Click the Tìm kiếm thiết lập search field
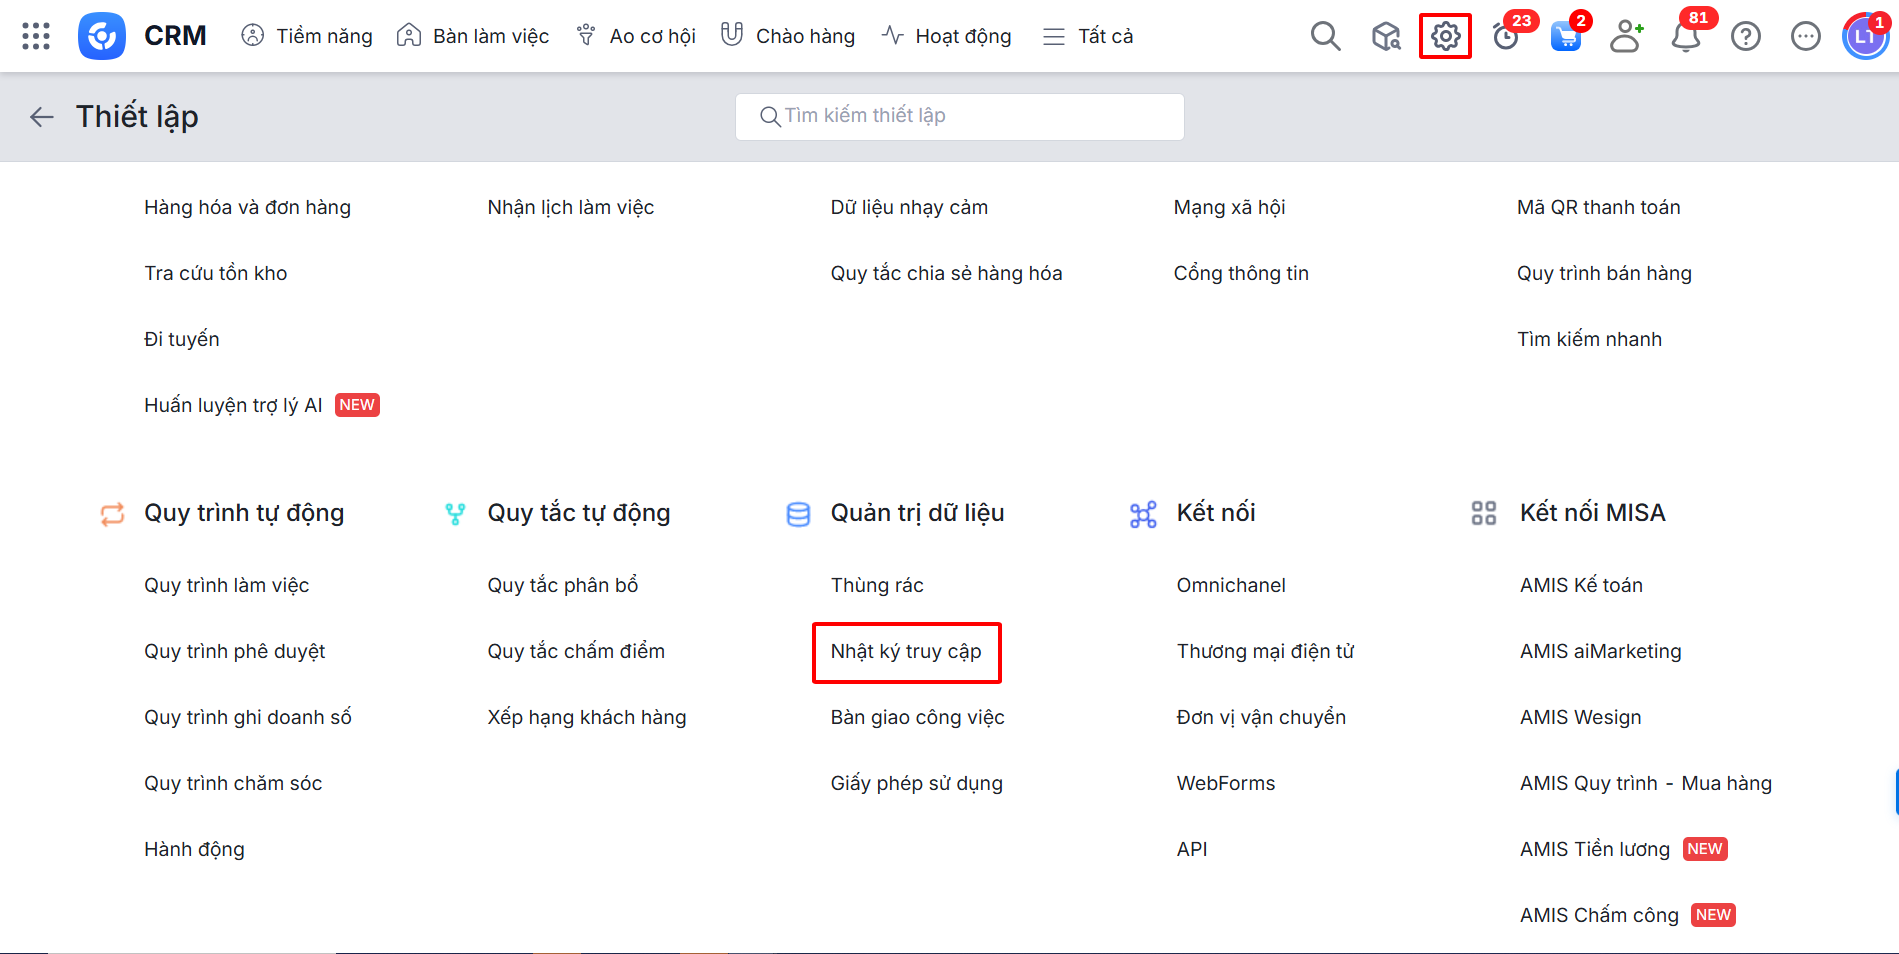Image resolution: width=1899 pixels, height=954 pixels. pyautogui.click(x=960, y=116)
